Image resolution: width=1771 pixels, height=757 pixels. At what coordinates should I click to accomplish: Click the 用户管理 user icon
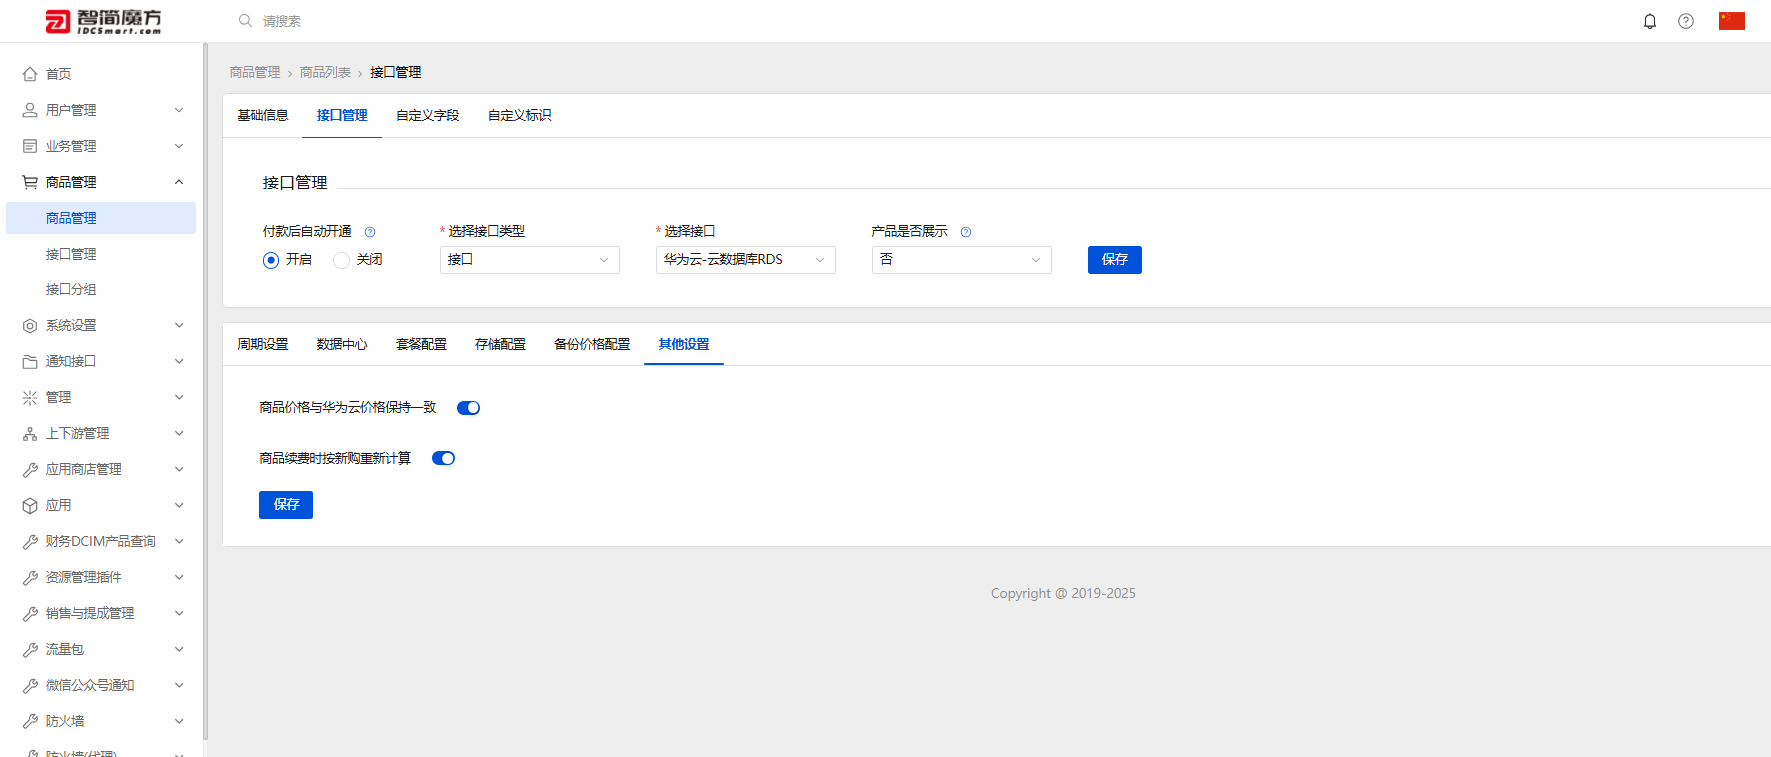click(x=30, y=110)
